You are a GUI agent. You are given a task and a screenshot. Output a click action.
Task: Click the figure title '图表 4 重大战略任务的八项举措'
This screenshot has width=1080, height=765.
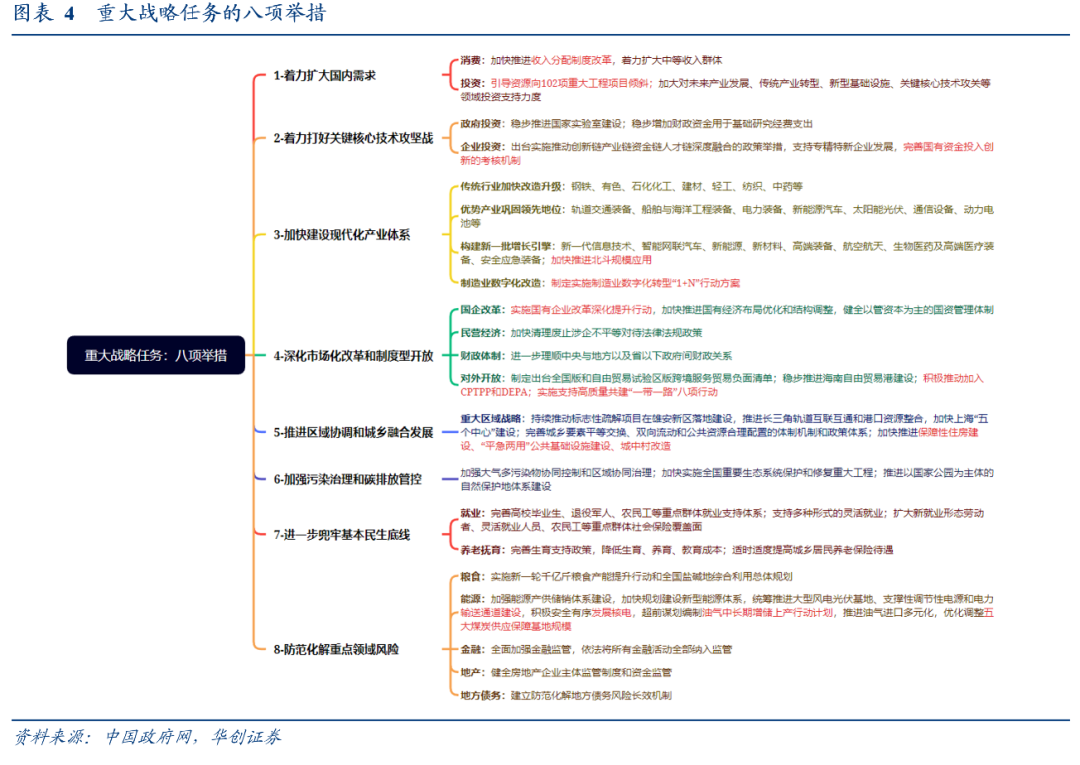[x=169, y=14]
